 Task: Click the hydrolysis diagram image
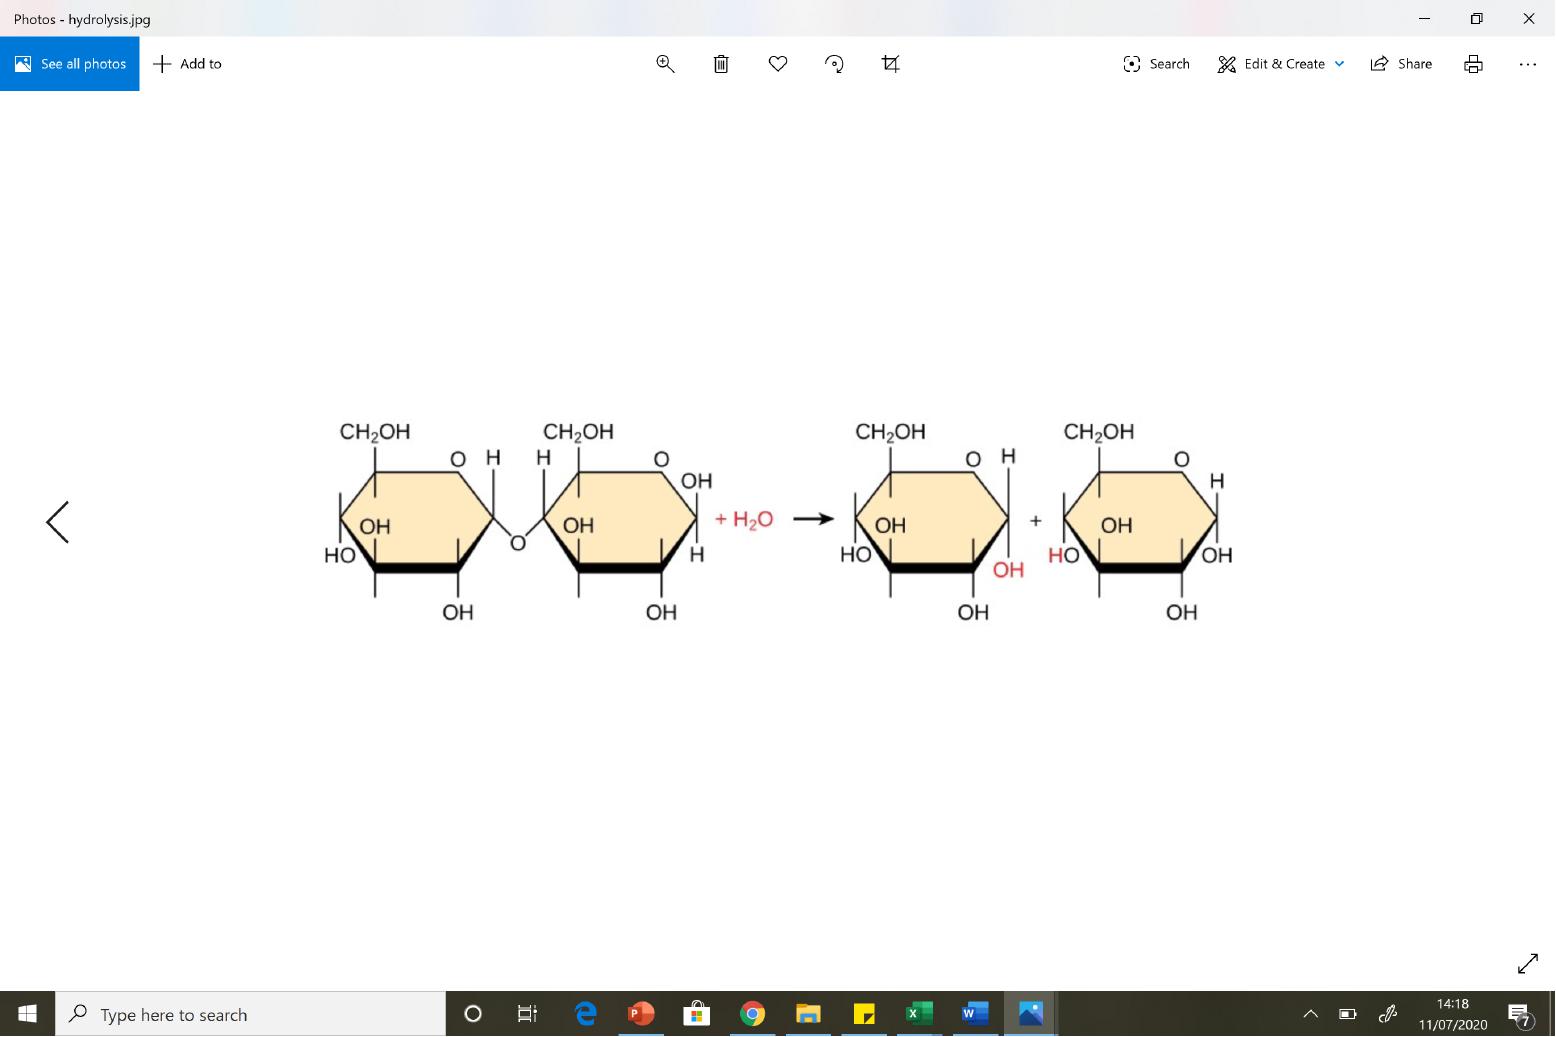pos(778,521)
